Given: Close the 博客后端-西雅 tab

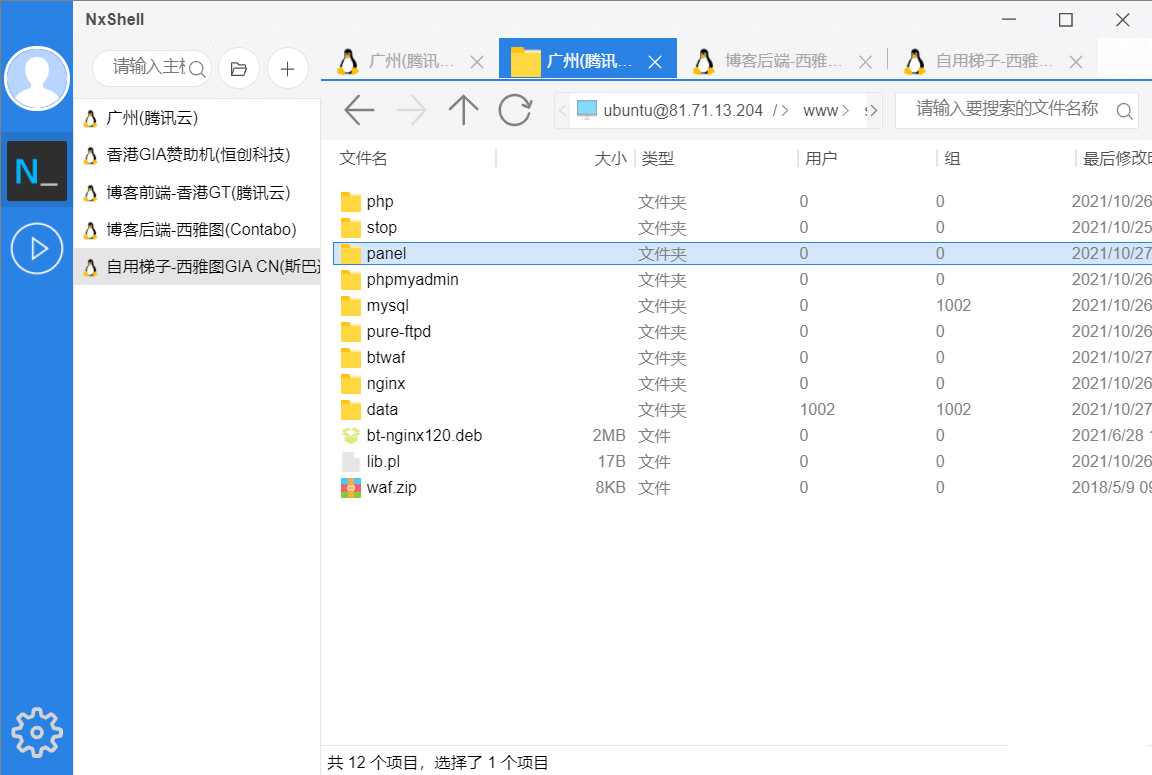Looking at the screenshot, I should tap(865, 62).
